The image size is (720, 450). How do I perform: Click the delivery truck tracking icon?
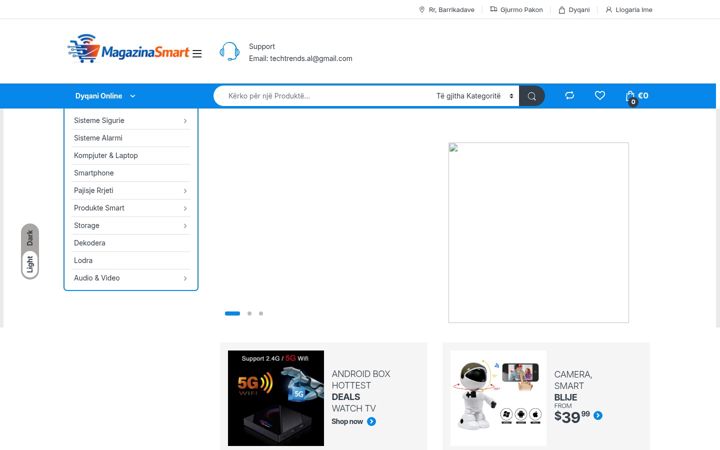(494, 9)
